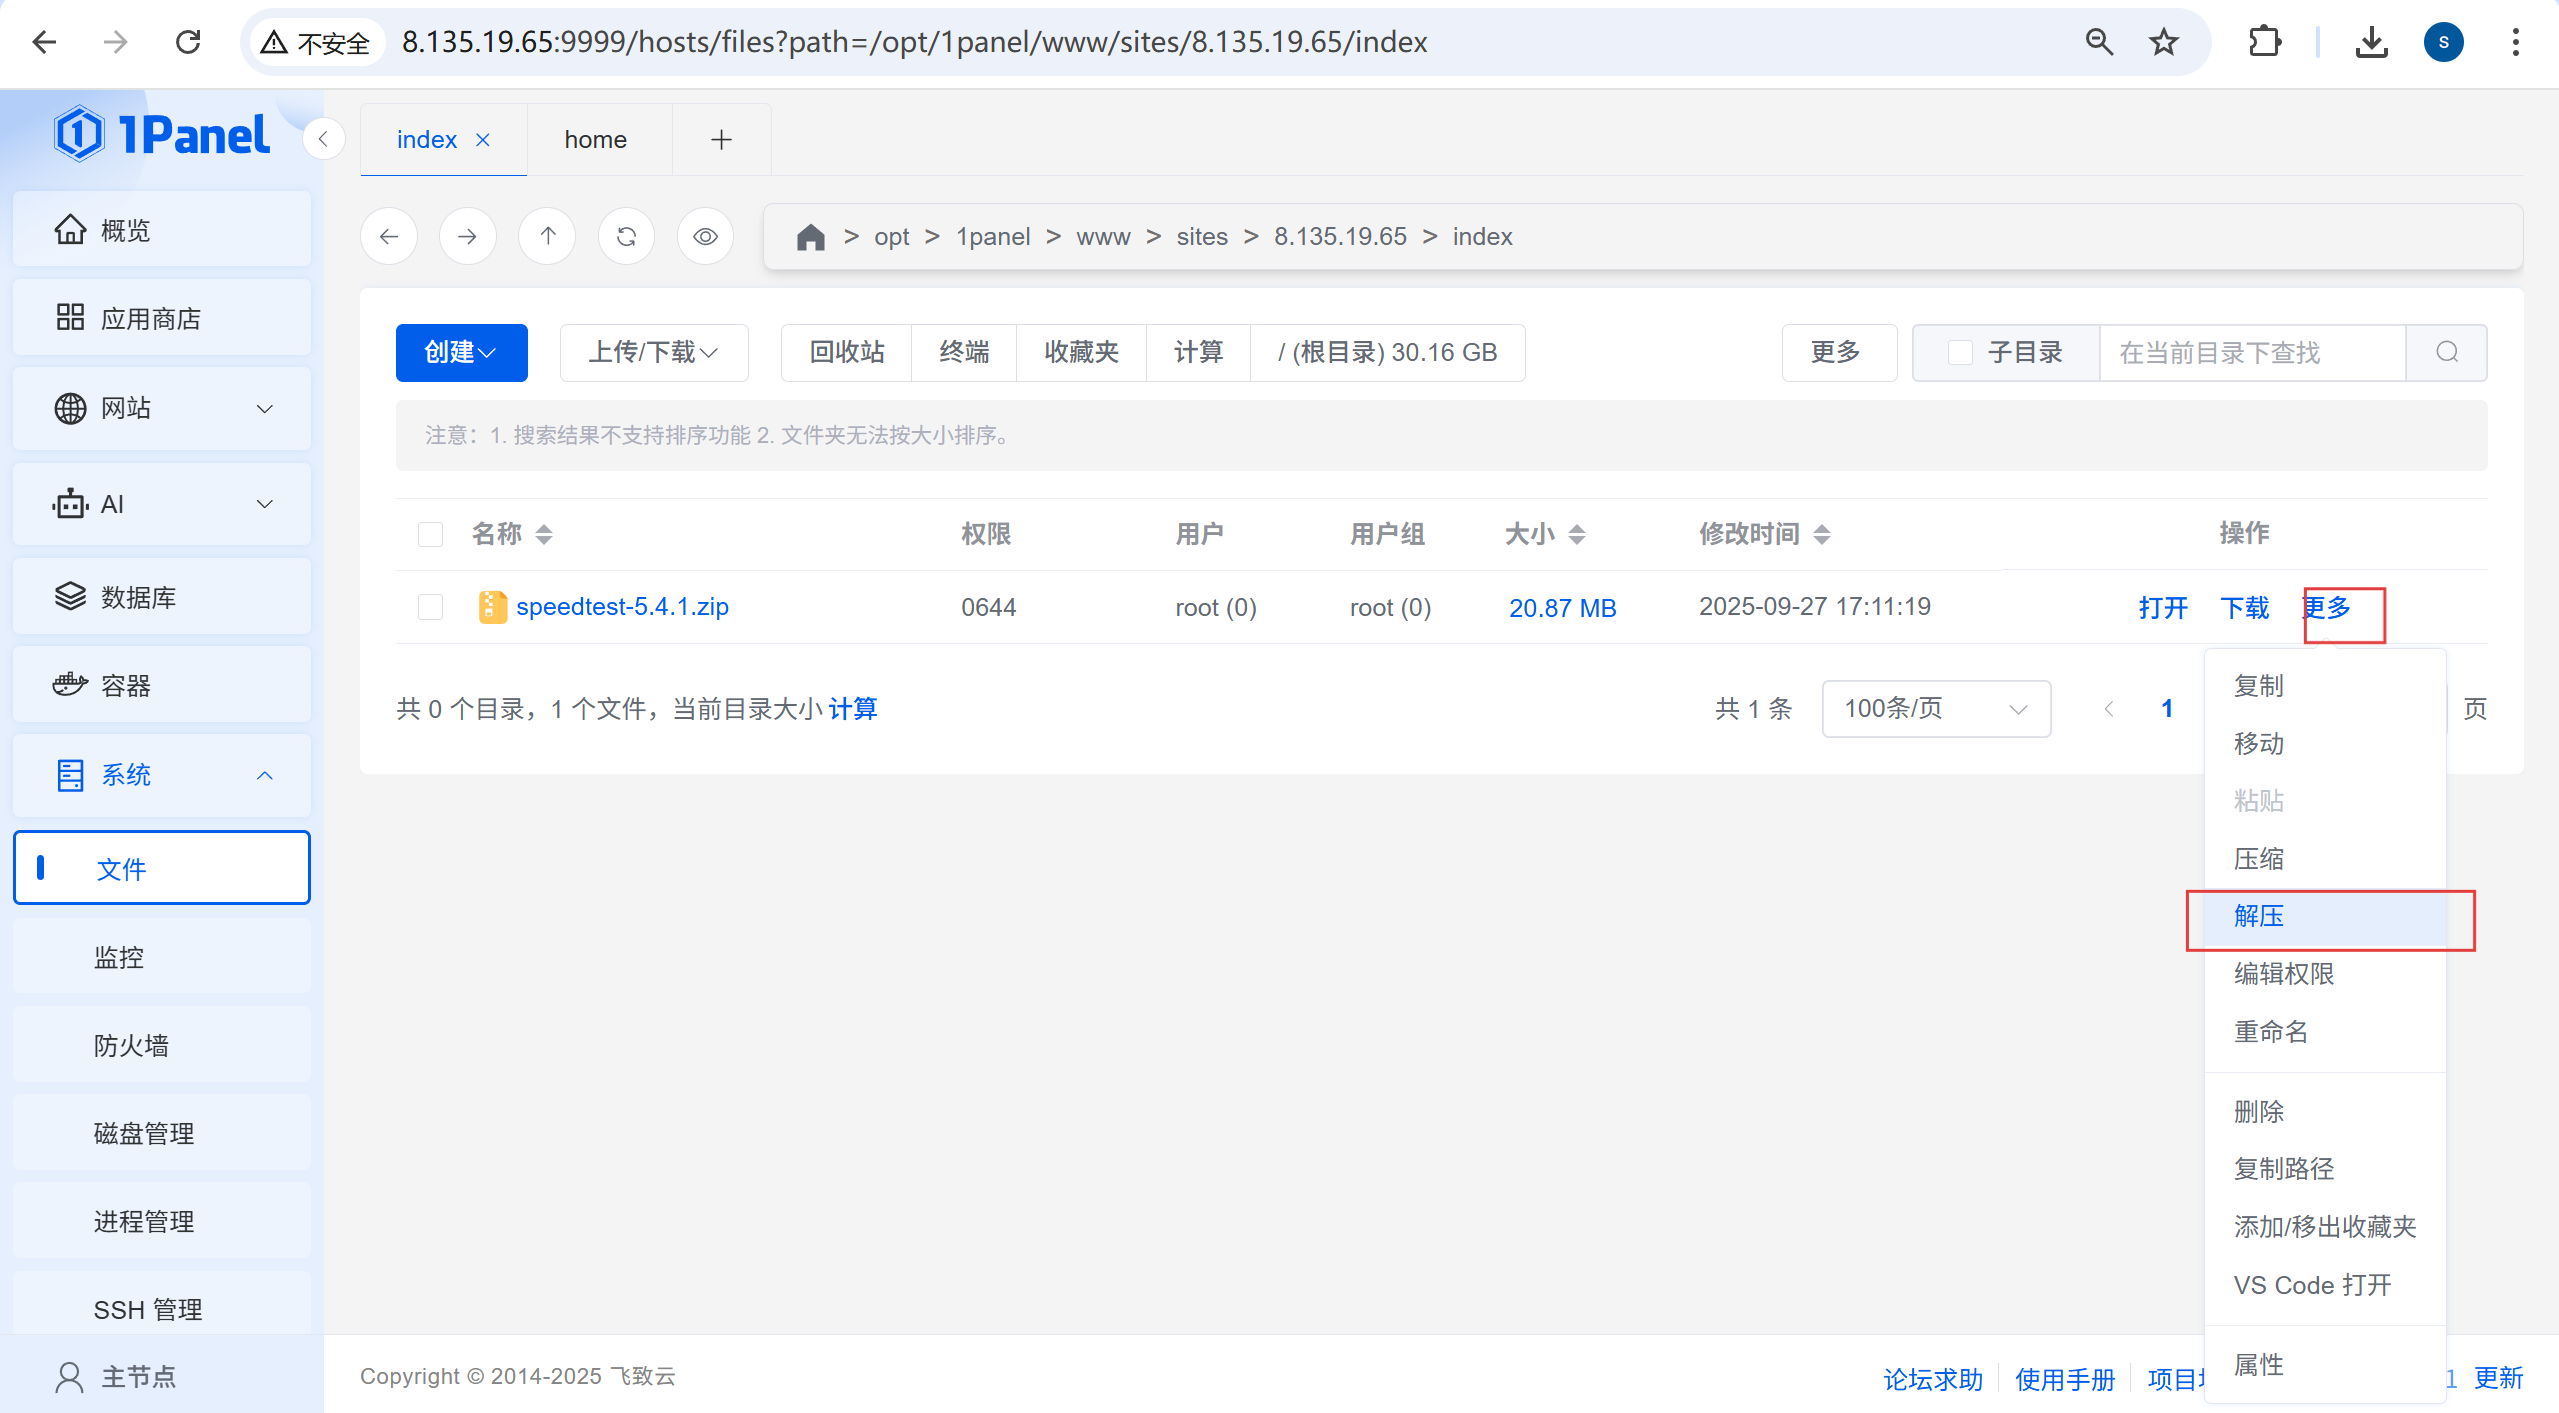Image resolution: width=2559 pixels, height=1413 pixels.
Task: Open the 100条/页 page size dropdown
Action: [x=1935, y=709]
